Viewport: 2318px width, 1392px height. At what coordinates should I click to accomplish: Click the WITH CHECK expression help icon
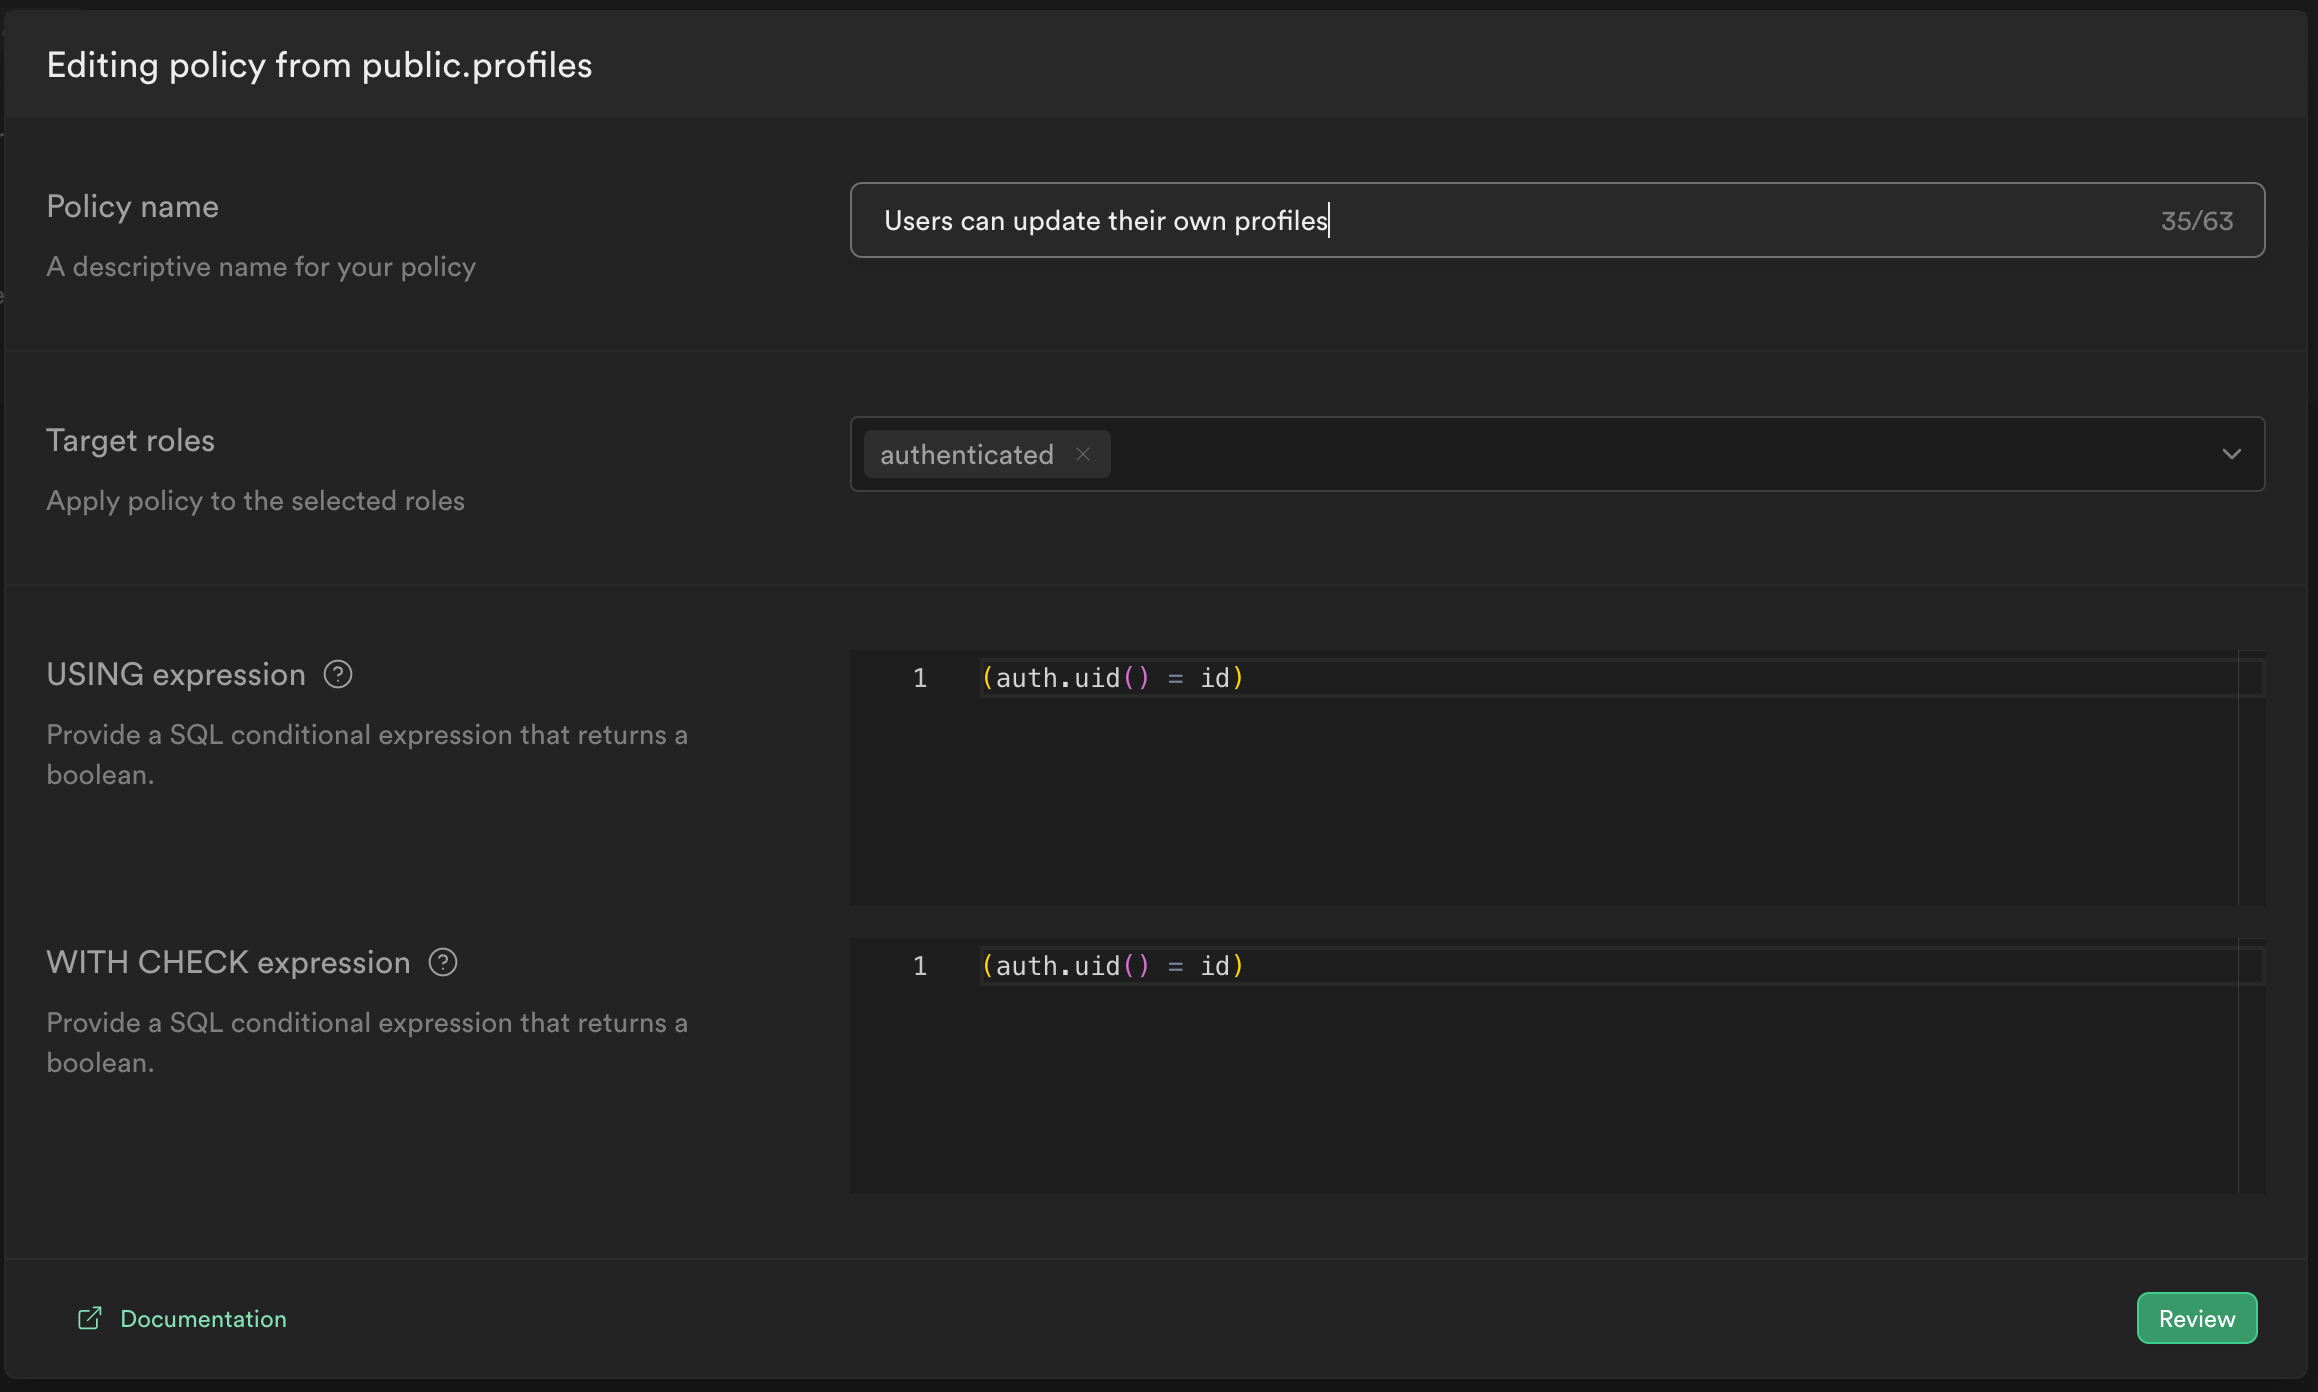tap(443, 962)
